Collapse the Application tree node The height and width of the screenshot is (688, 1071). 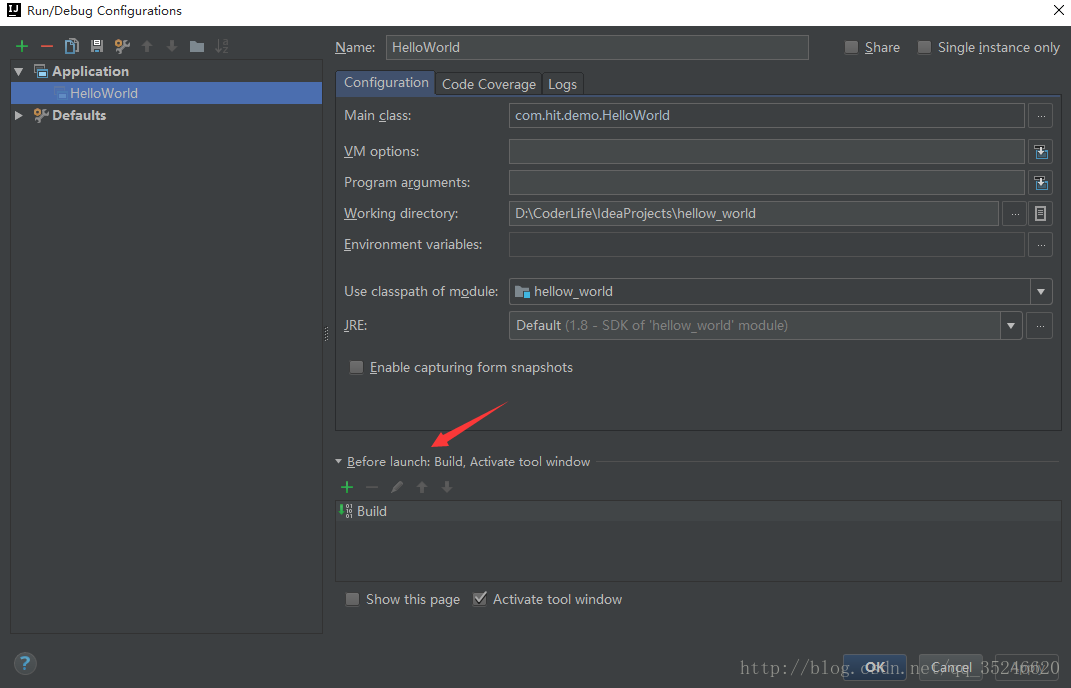[19, 71]
